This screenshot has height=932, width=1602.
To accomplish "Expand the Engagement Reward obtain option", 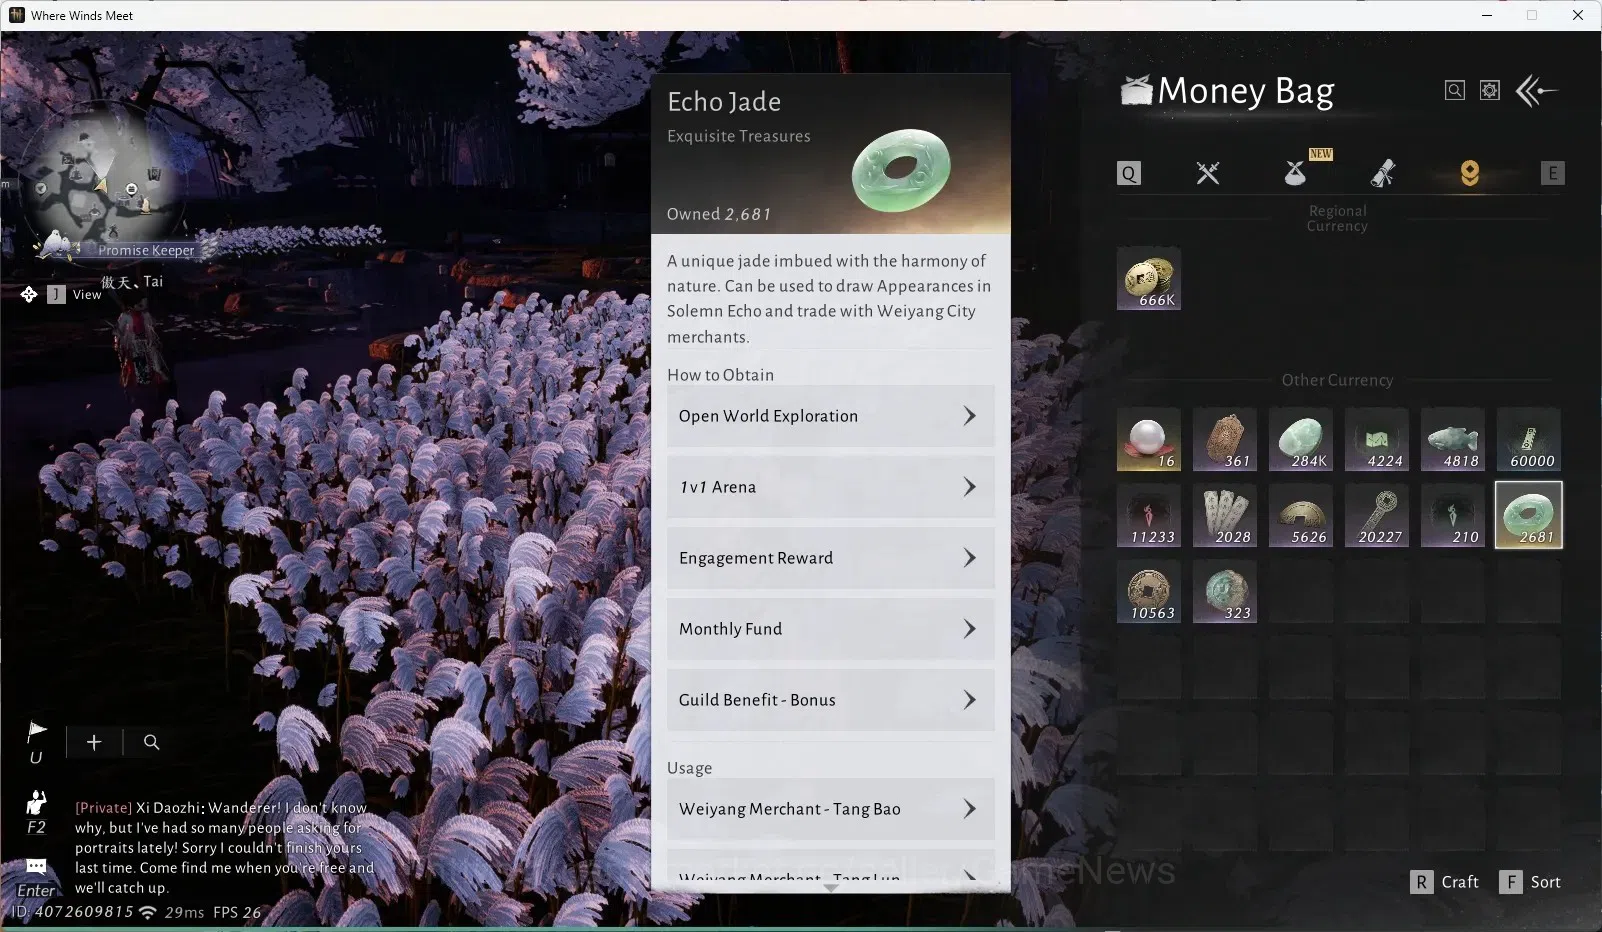I will 830,558.
